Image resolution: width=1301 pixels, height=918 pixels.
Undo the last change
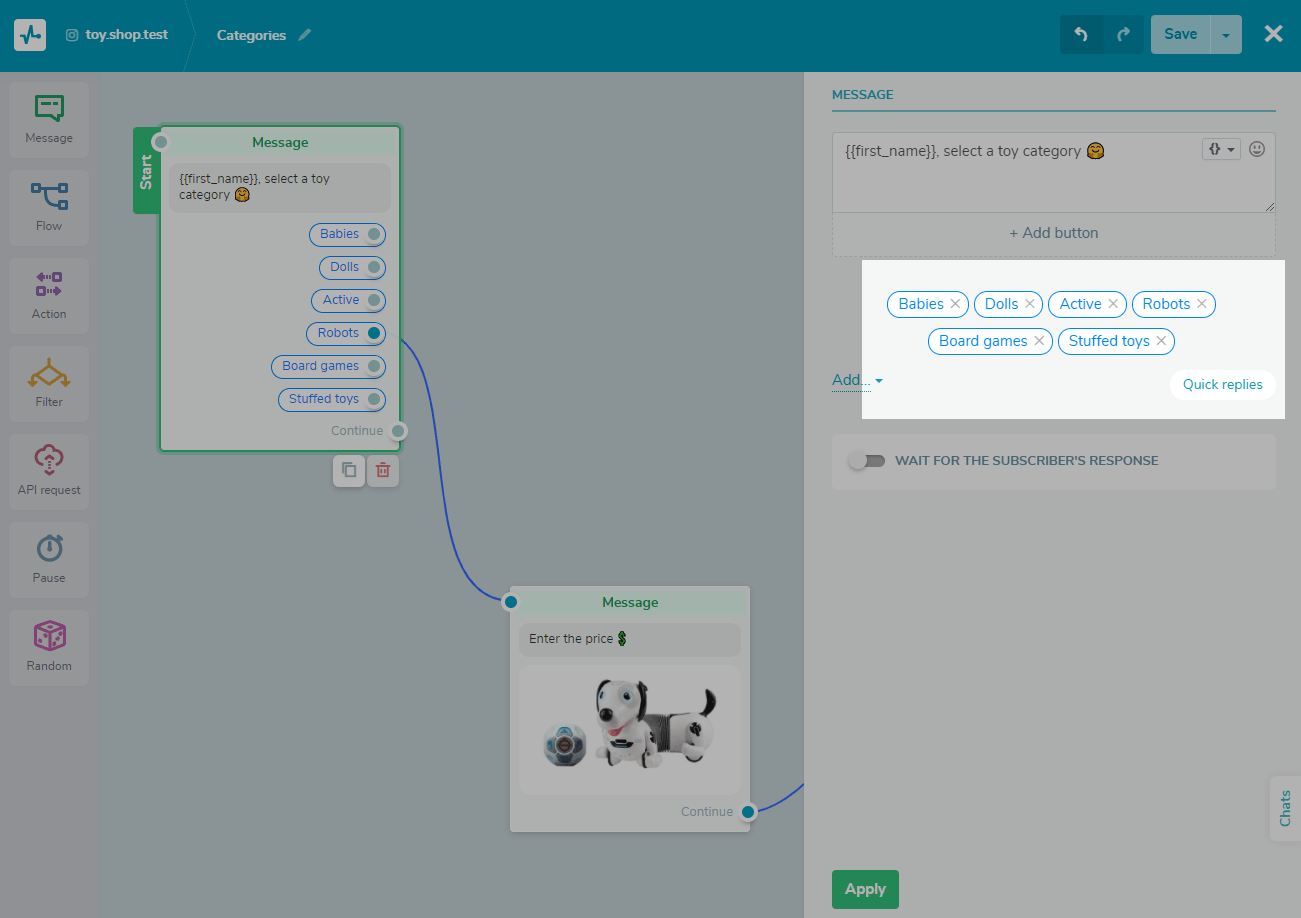[1081, 34]
